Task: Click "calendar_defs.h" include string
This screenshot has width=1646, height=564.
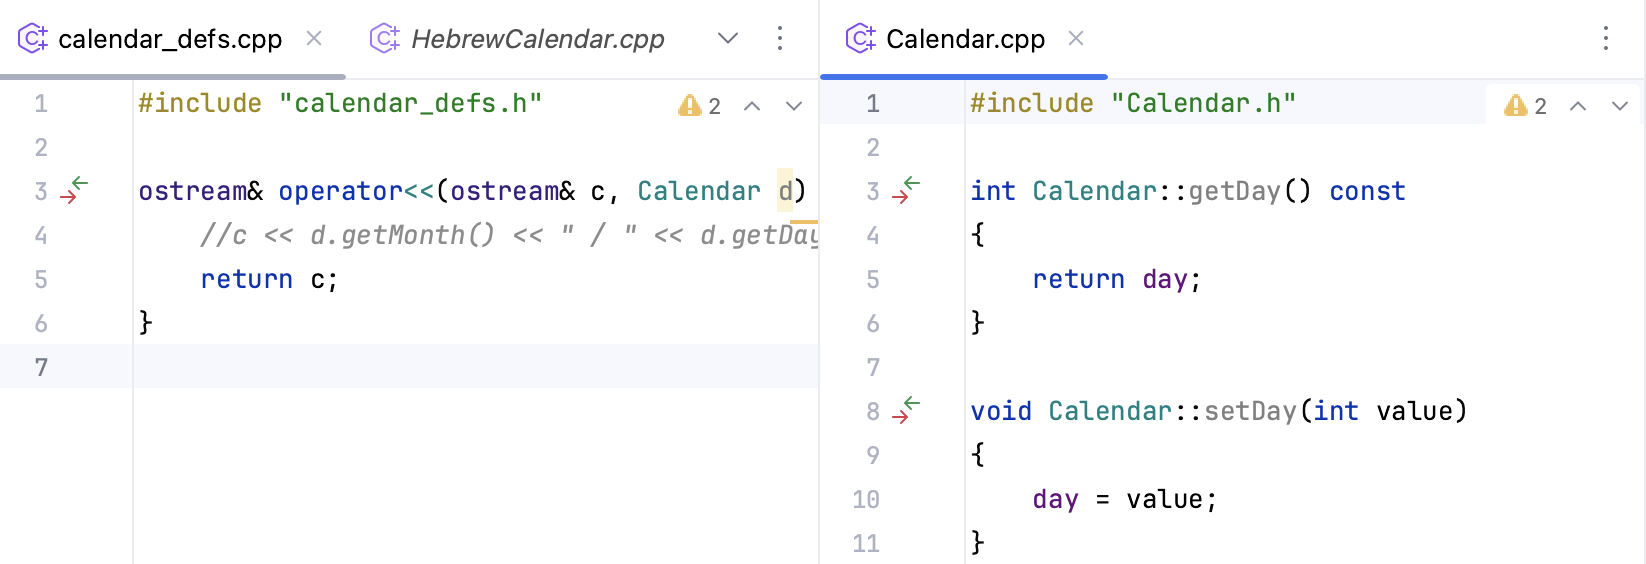Action: tap(410, 103)
